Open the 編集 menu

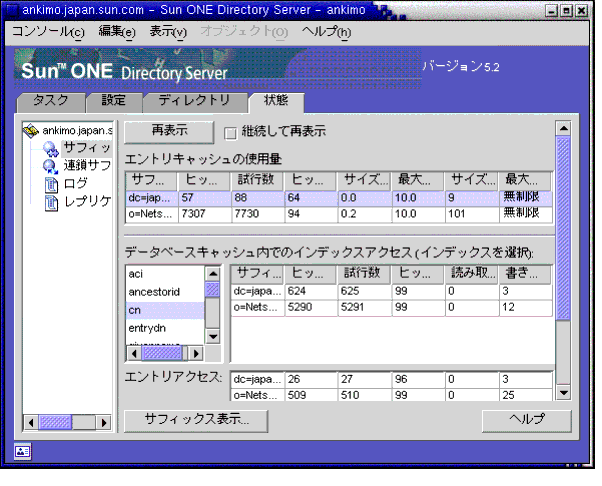pyautogui.click(x=117, y=32)
